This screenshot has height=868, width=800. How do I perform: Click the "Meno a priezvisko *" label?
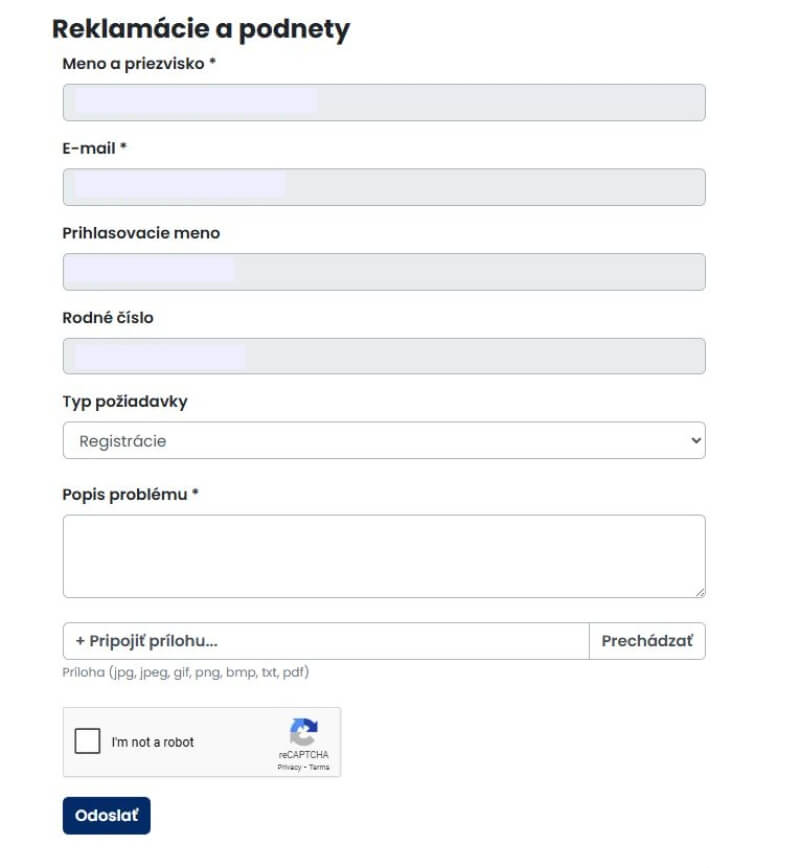point(139,63)
